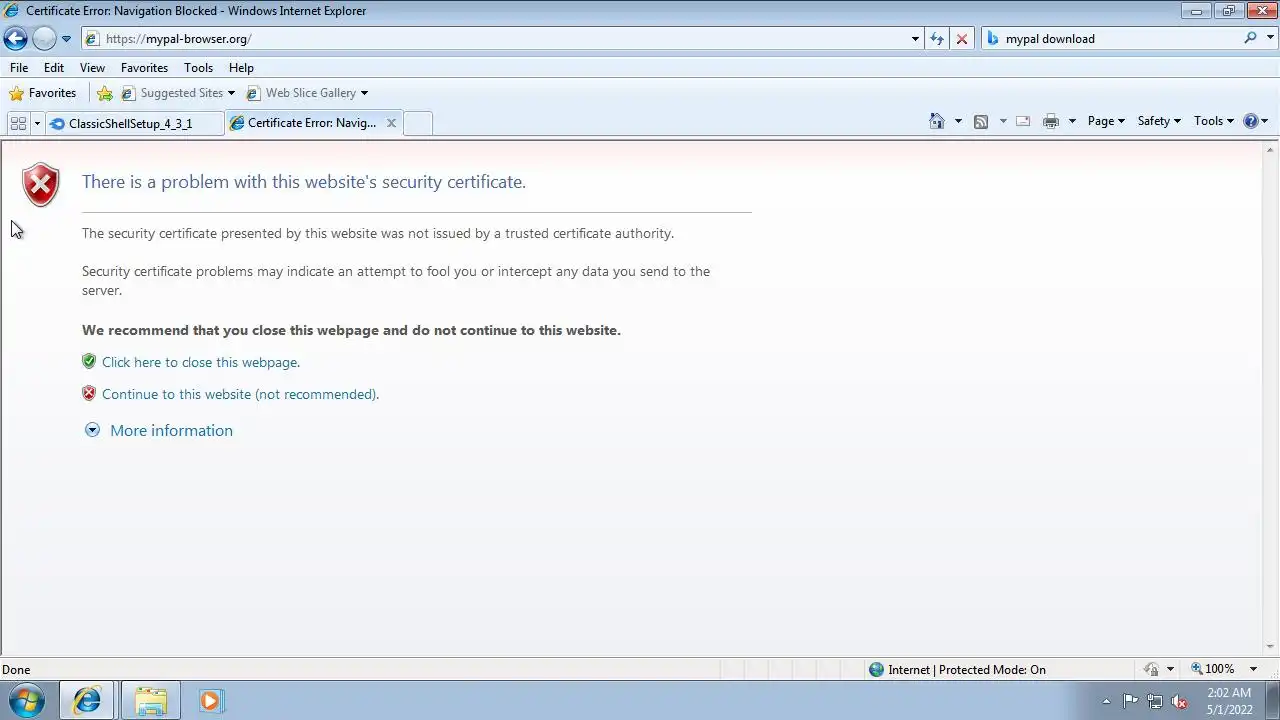Image resolution: width=1280 pixels, height=720 pixels.
Task: Open the Help menu
Action: point(241,67)
